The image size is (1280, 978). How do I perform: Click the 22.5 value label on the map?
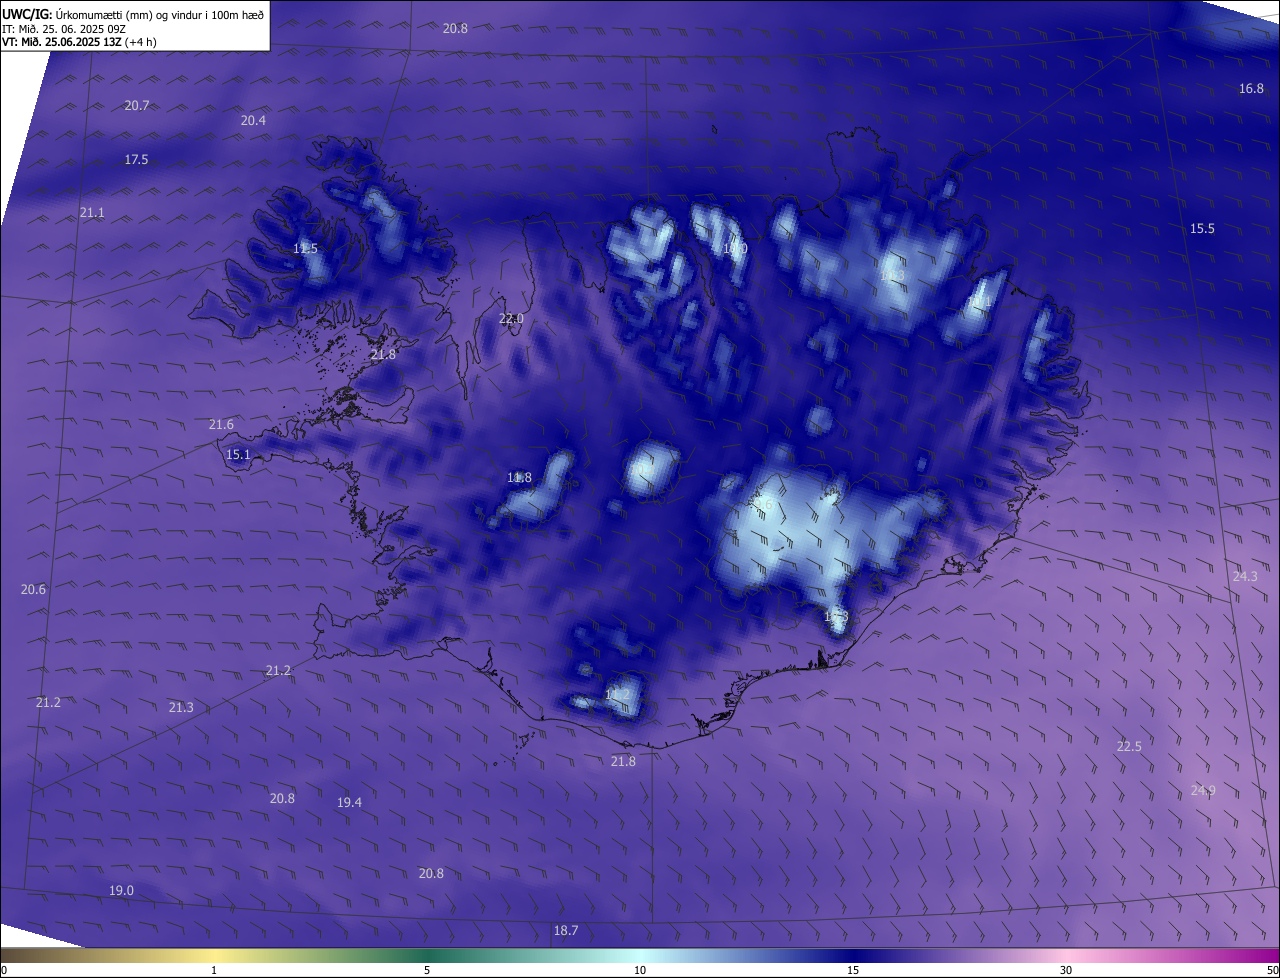point(1129,747)
